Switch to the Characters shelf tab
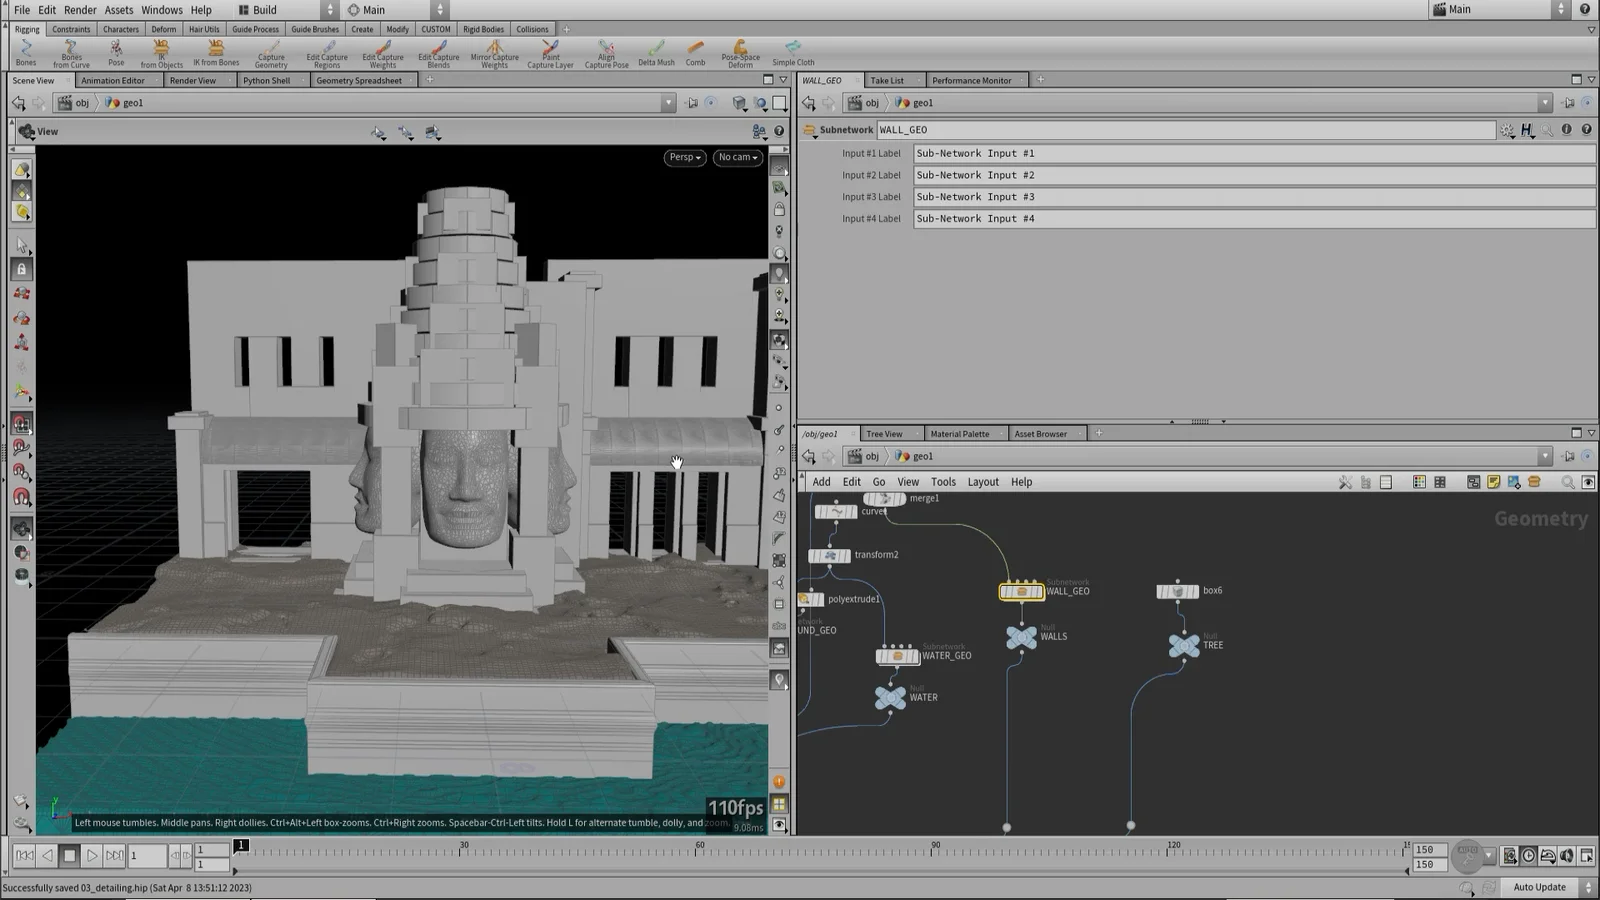 (120, 29)
